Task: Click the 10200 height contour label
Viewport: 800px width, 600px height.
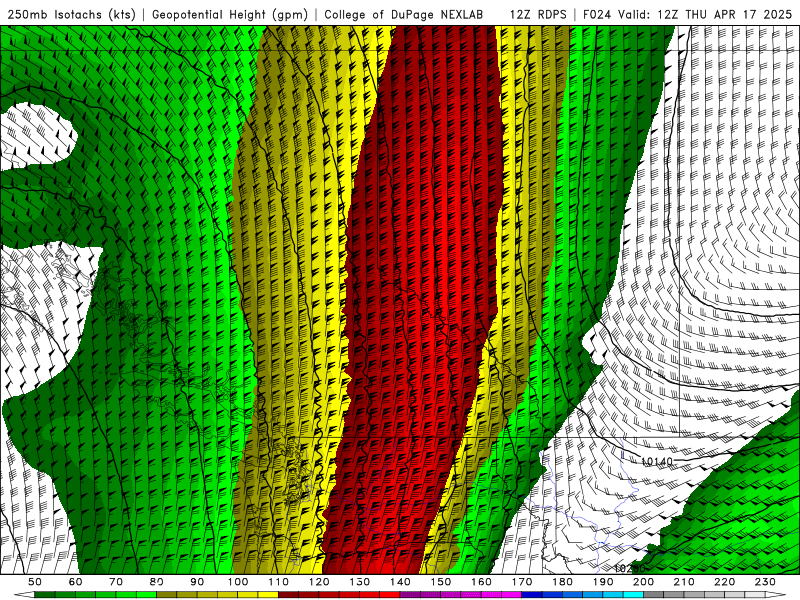Action: pyautogui.click(x=629, y=568)
